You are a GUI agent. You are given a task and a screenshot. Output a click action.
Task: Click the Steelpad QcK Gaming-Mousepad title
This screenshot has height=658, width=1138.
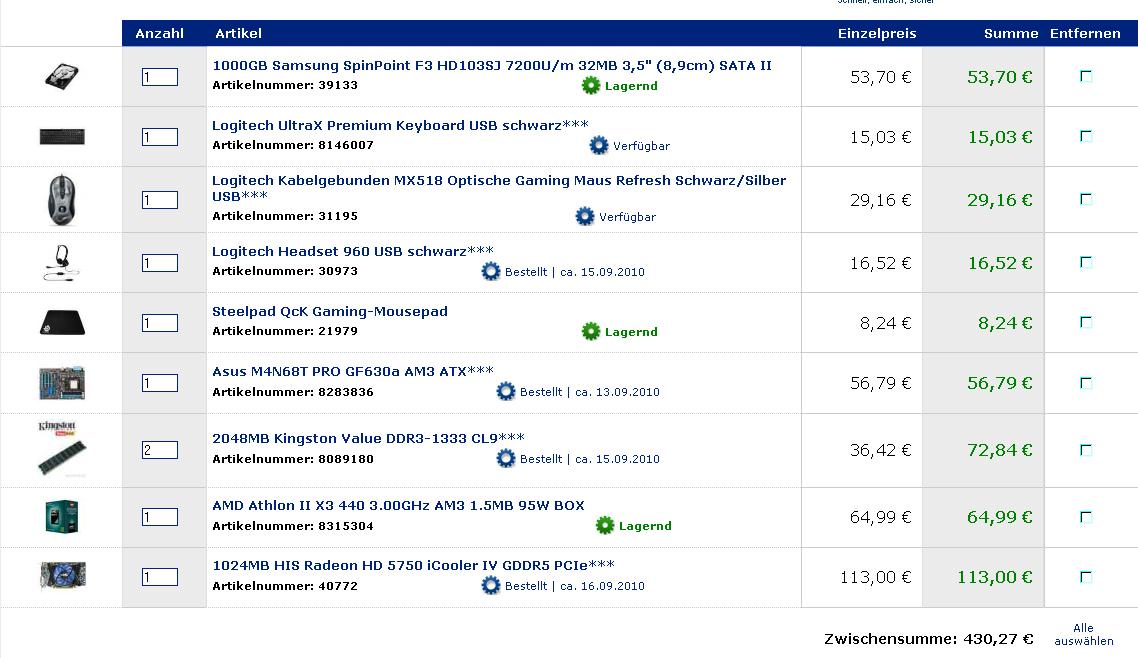click(x=330, y=311)
